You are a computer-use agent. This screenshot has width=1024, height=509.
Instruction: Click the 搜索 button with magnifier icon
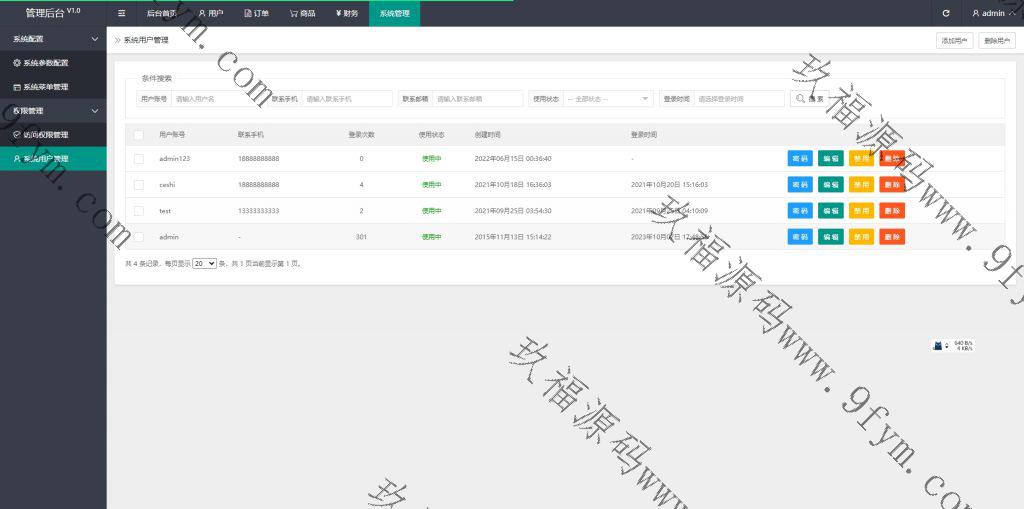(809, 99)
